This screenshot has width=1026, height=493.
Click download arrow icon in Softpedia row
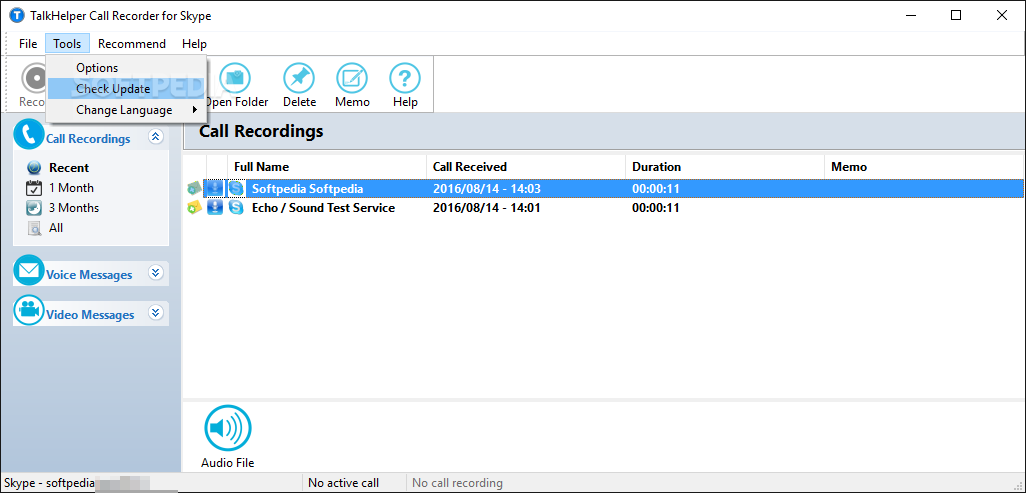click(215, 189)
